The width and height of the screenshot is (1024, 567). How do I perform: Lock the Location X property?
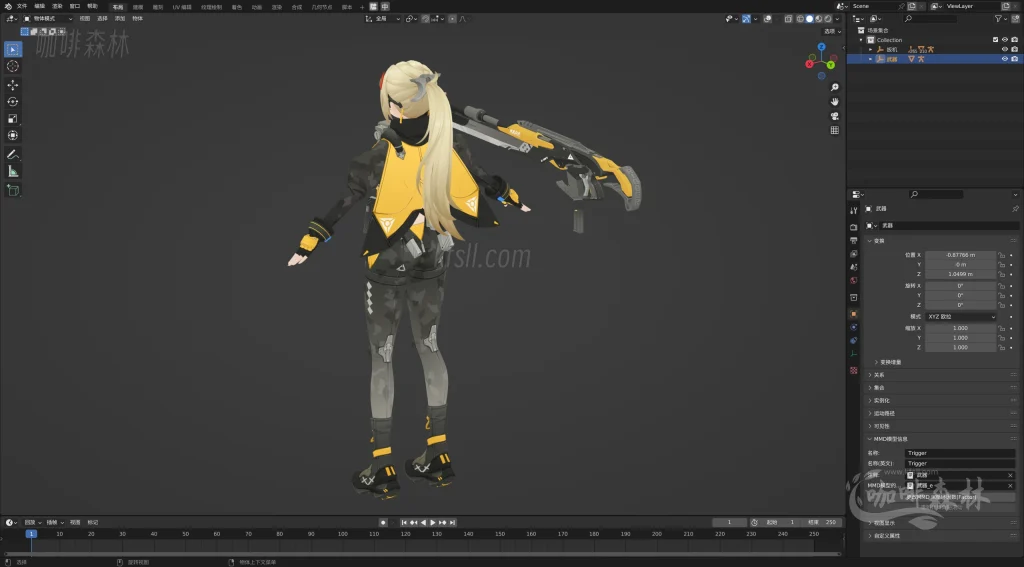tap(1002, 255)
